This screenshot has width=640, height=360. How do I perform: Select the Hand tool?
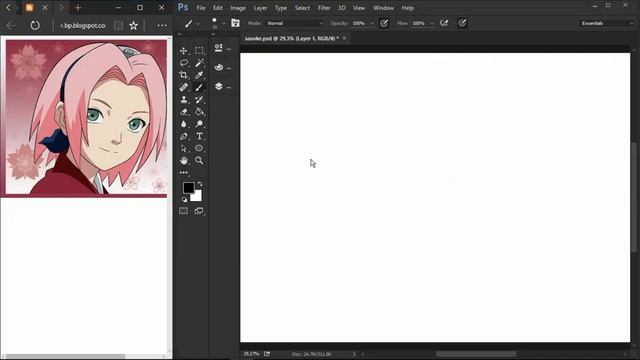point(184,160)
